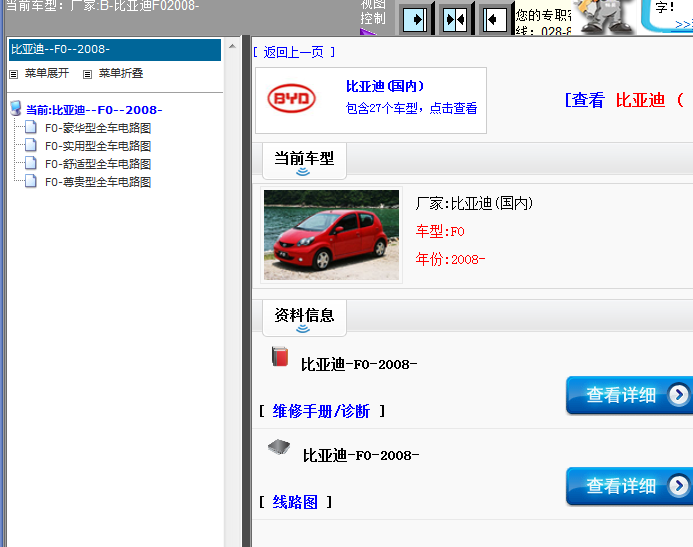Click the right-arrow view control button
Image resolution: width=693 pixels, height=547 pixels.
pyautogui.click(x=415, y=20)
